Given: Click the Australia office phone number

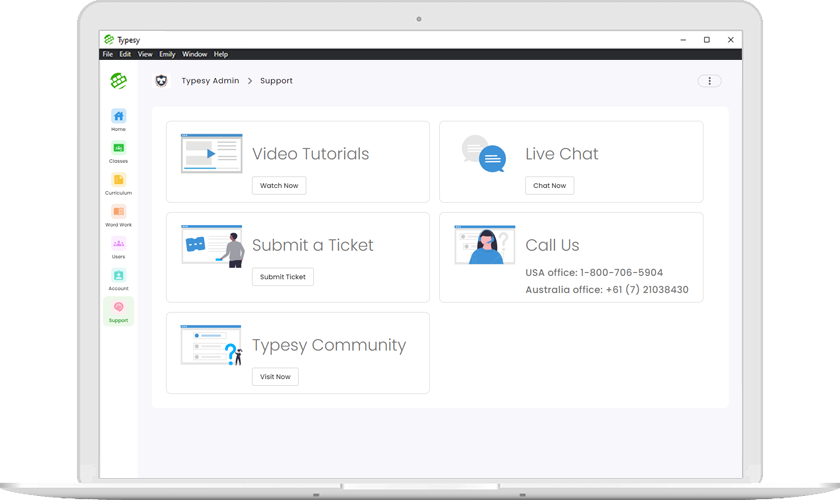Looking at the screenshot, I should point(647,289).
